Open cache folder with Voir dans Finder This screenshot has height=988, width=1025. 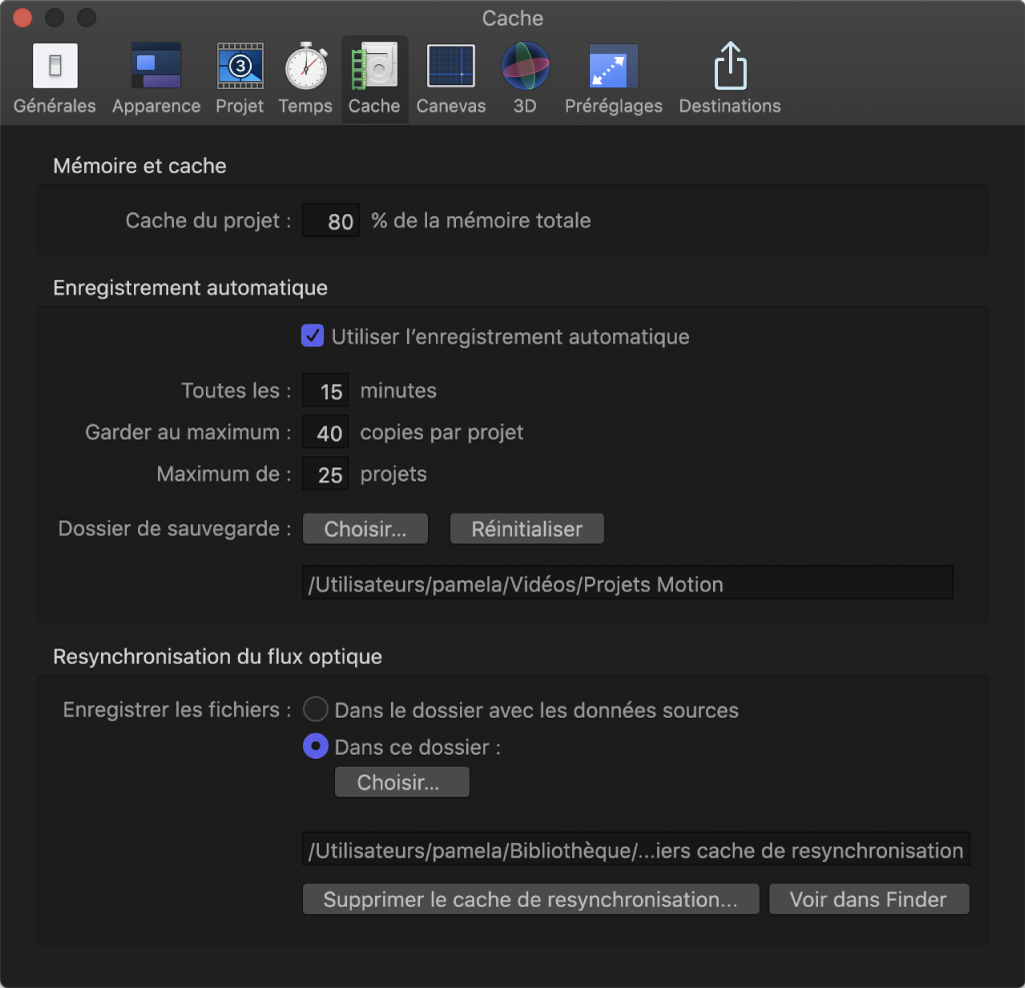click(868, 898)
